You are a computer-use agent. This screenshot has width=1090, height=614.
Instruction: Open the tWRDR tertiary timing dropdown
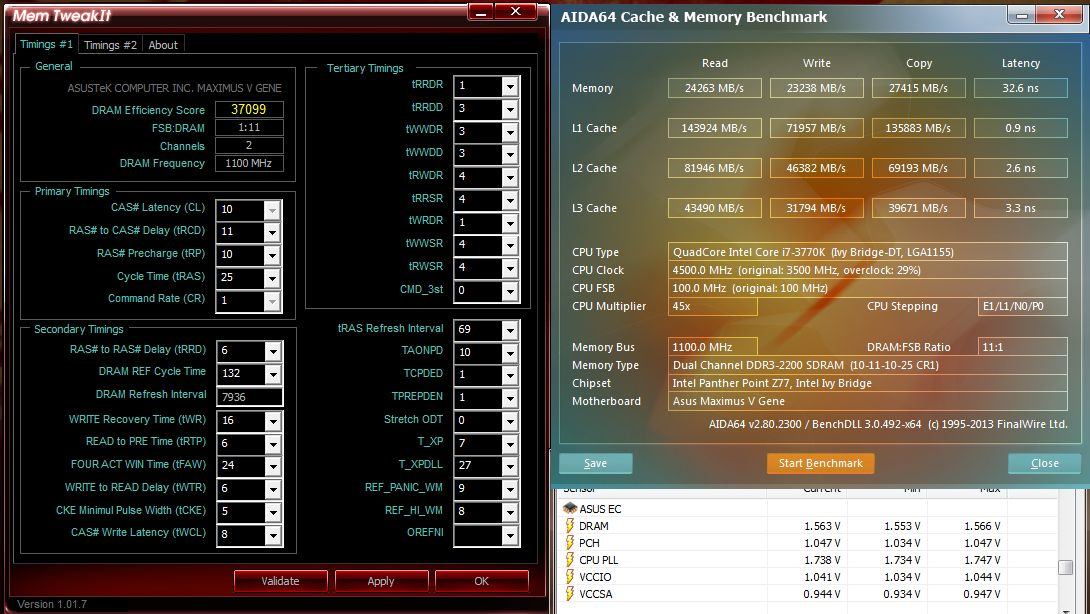(510, 223)
